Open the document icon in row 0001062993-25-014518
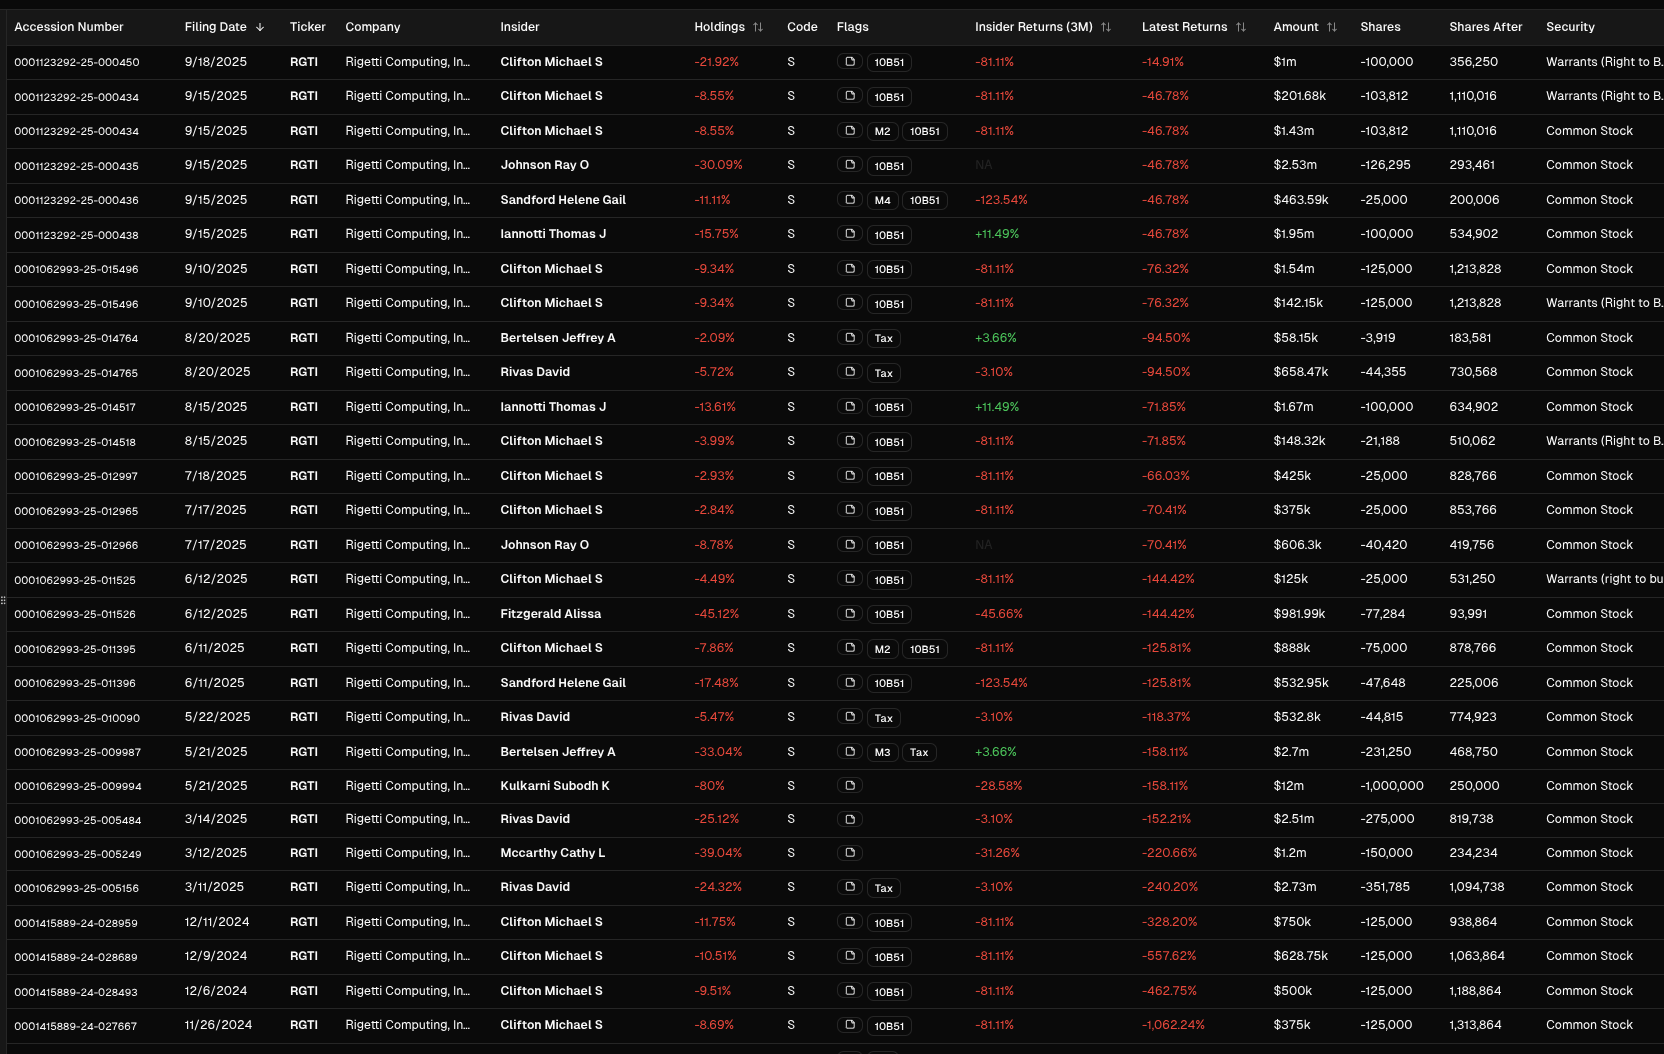Screen dimensions: 1664x1054 tap(849, 441)
